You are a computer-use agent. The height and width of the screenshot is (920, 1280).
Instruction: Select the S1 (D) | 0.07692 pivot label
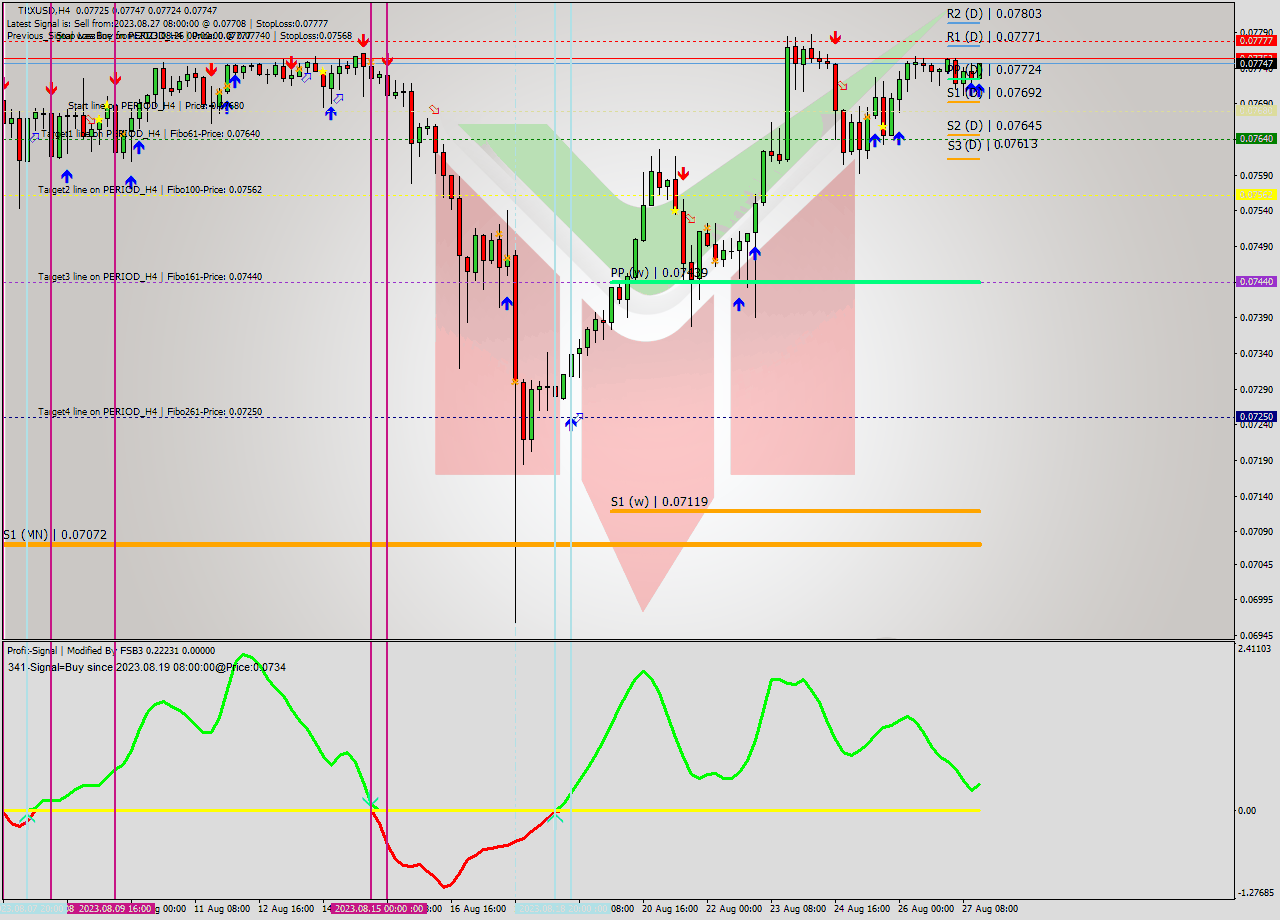(994, 92)
